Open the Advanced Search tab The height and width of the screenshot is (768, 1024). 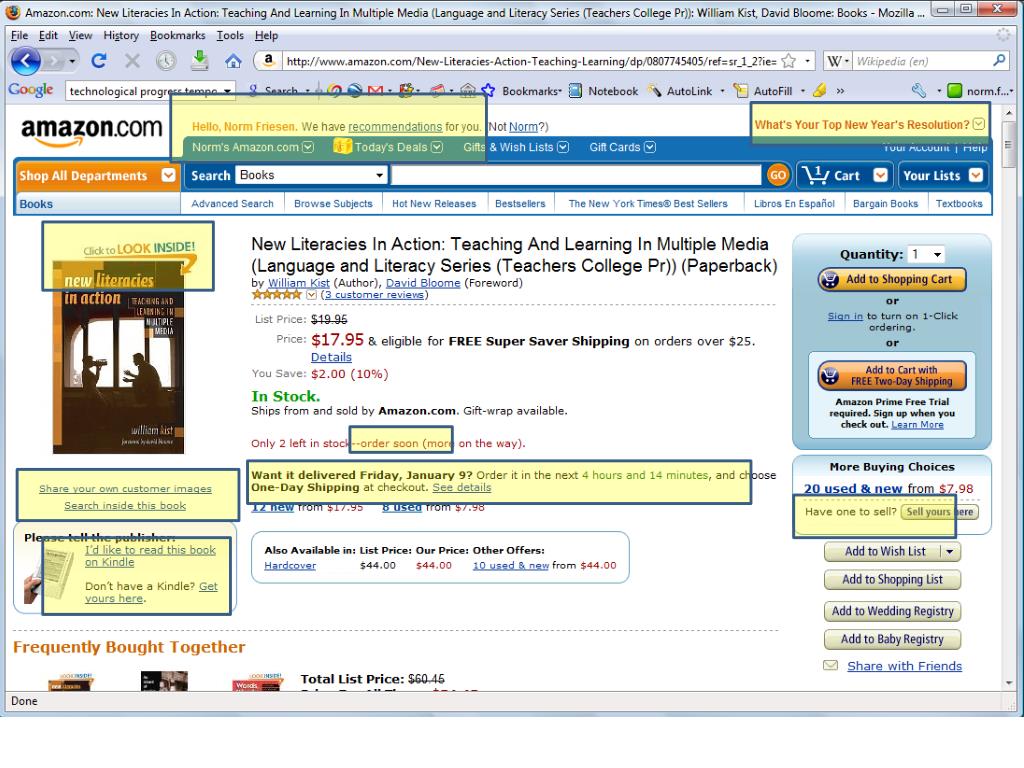tap(232, 204)
